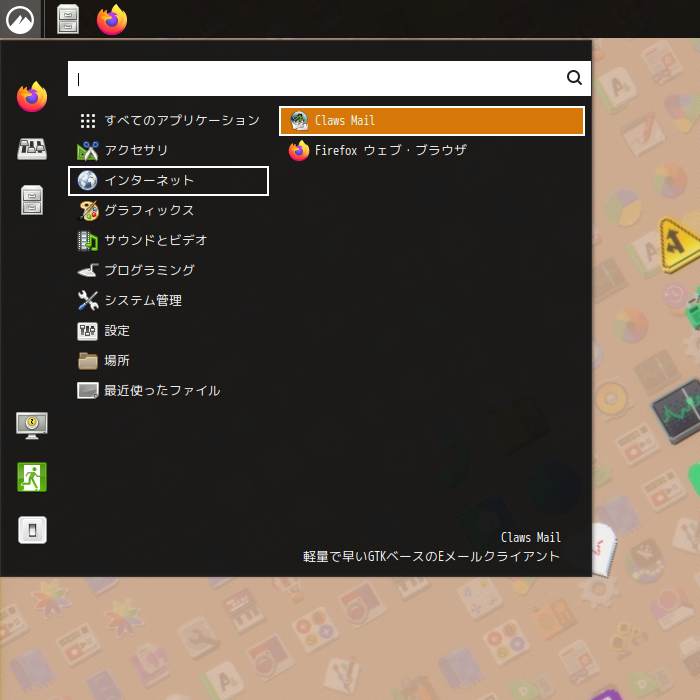This screenshot has width=700, height=700.
Task: Open file manager cabinet icon in menu sidebar
Action: click(x=32, y=200)
